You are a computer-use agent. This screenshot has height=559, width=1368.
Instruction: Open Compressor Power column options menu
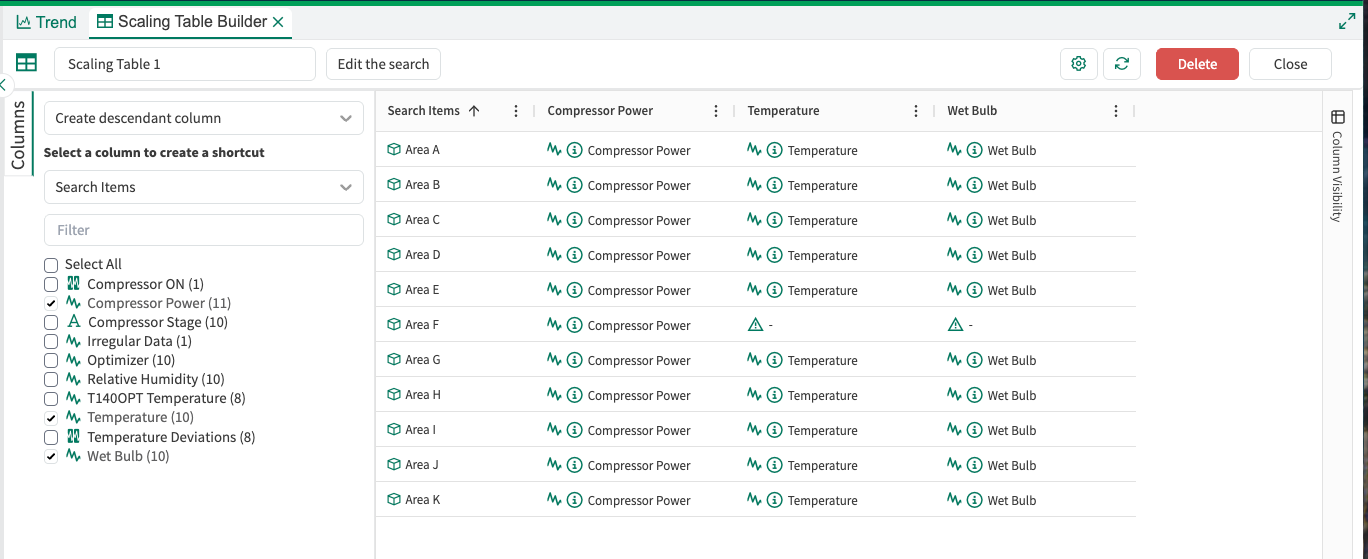pos(716,111)
